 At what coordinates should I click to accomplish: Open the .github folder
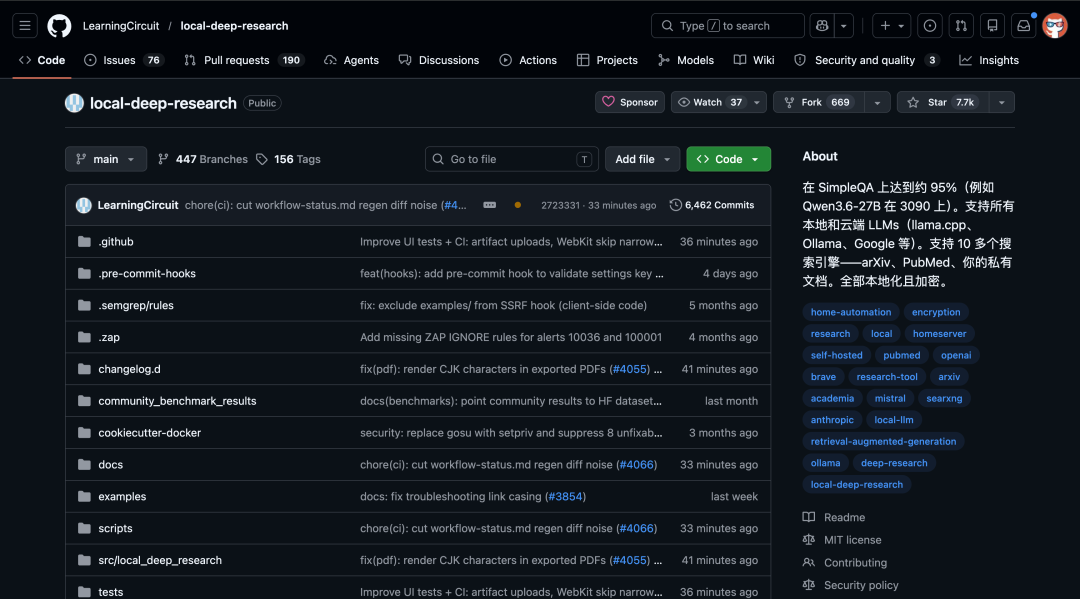pos(116,242)
